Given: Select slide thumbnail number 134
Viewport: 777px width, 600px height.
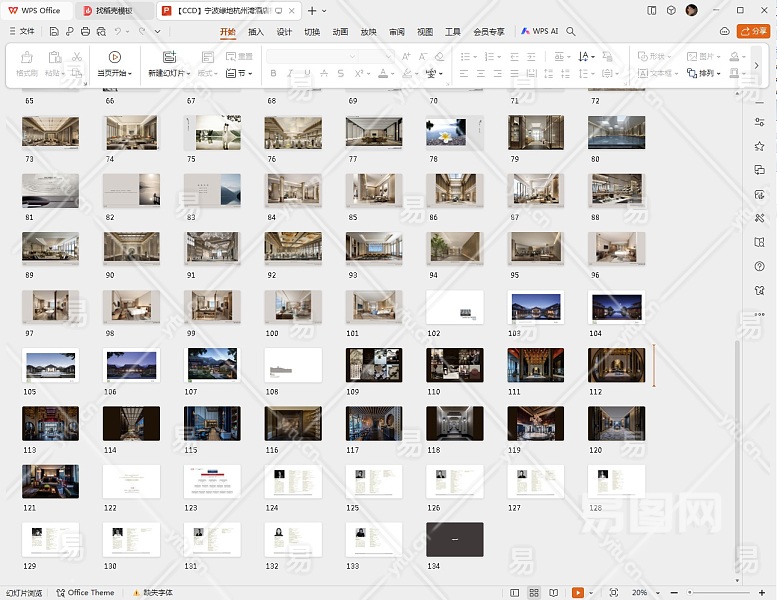Looking at the screenshot, I should [x=454, y=539].
